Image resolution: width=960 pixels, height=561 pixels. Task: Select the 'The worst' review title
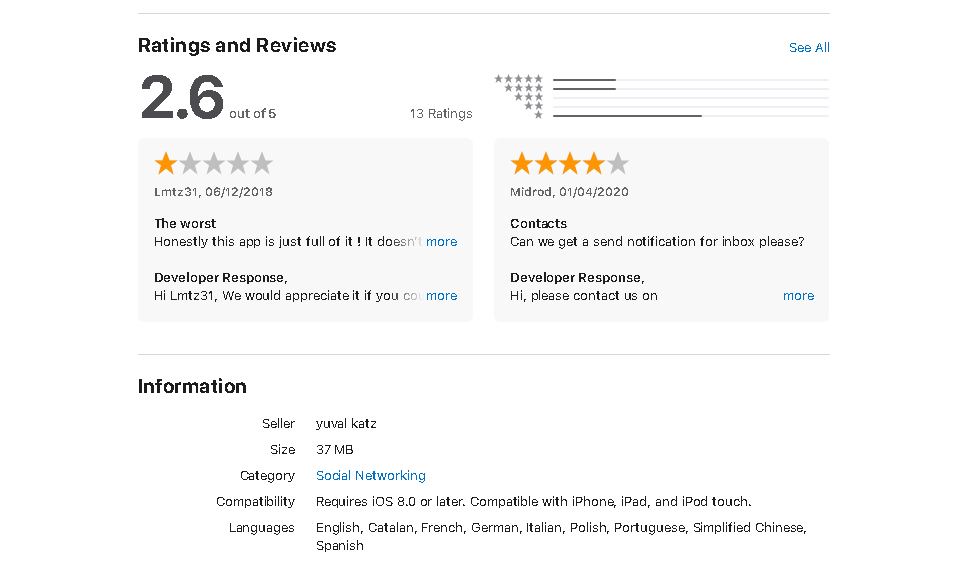pyautogui.click(x=185, y=224)
